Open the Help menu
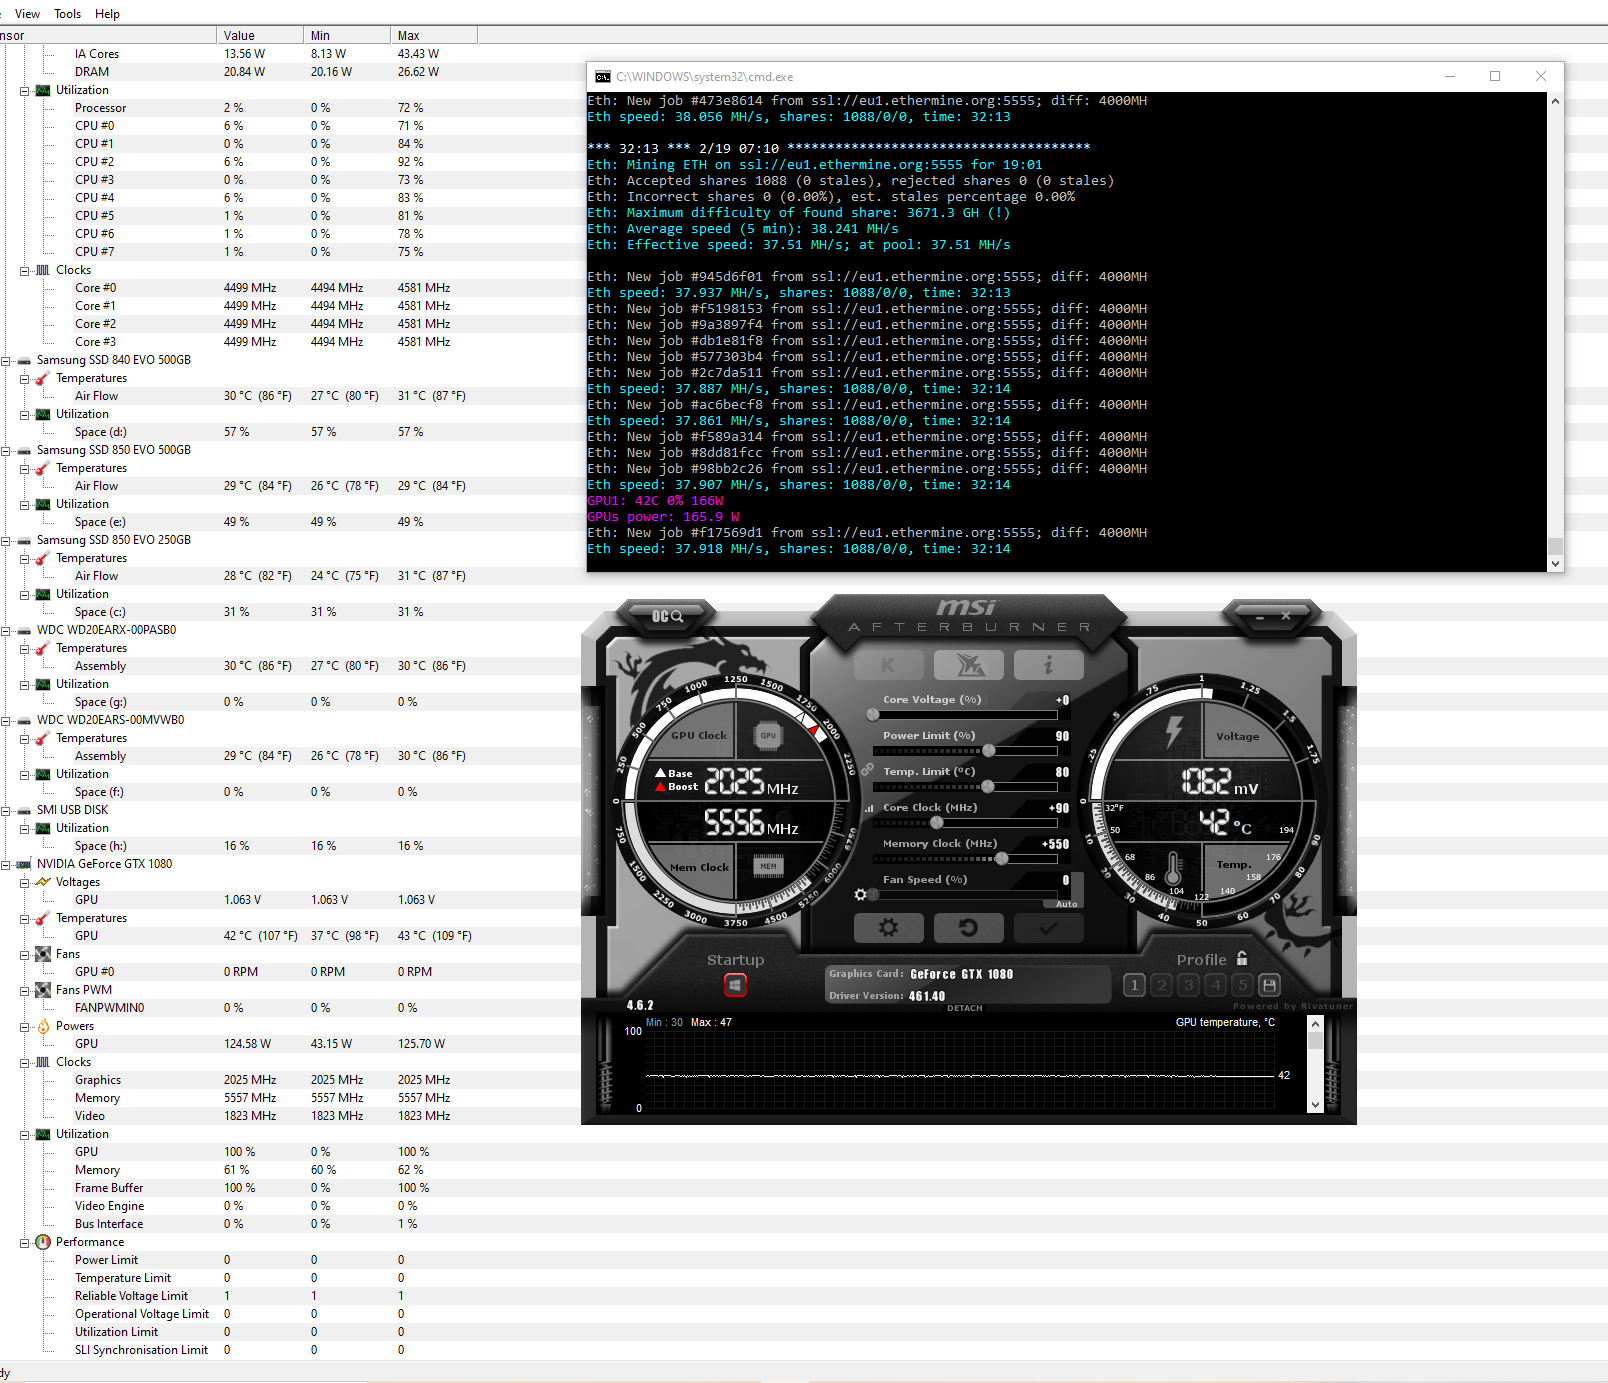 [107, 14]
